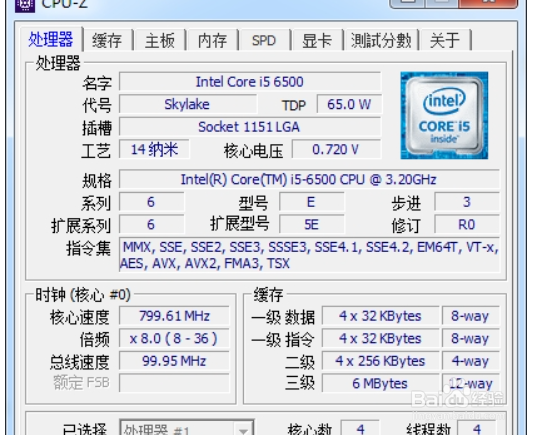
Task: Click the multiplier value x 8.0 (8 - 36)
Action: (x=174, y=338)
